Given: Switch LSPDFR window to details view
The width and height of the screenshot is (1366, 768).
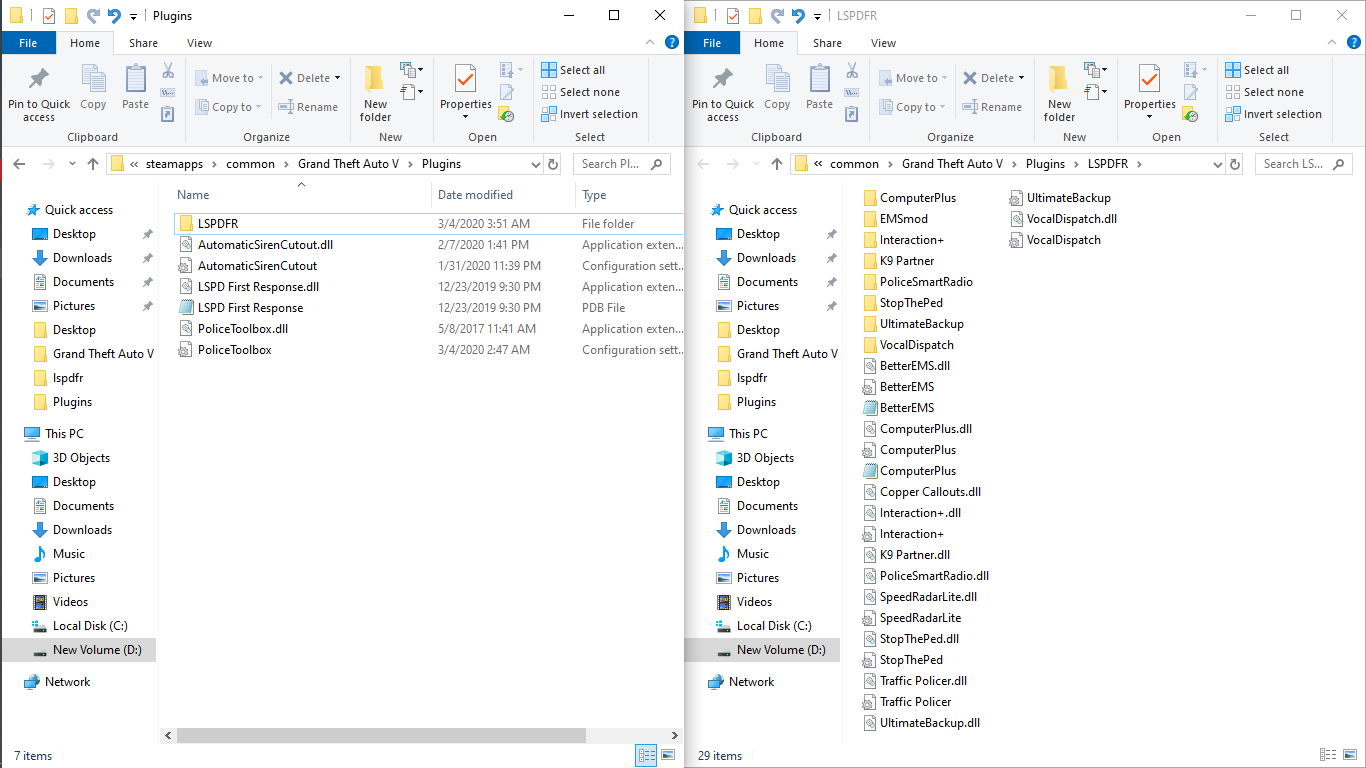Looking at the screenshot, I should (1329, 755).
